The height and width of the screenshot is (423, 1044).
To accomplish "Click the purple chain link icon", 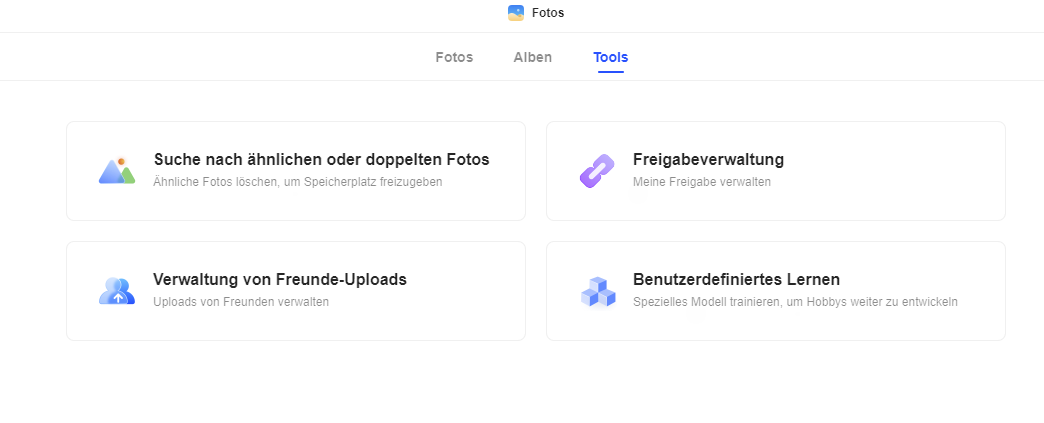I will point(597,171).
